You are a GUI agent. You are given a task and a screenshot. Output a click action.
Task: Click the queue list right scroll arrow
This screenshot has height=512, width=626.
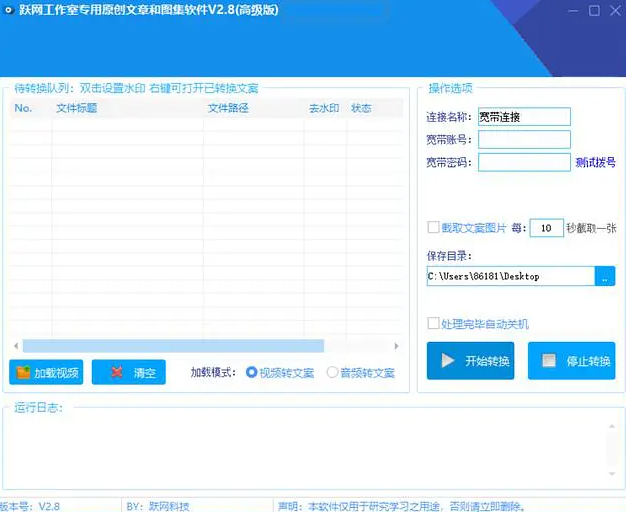396,346
